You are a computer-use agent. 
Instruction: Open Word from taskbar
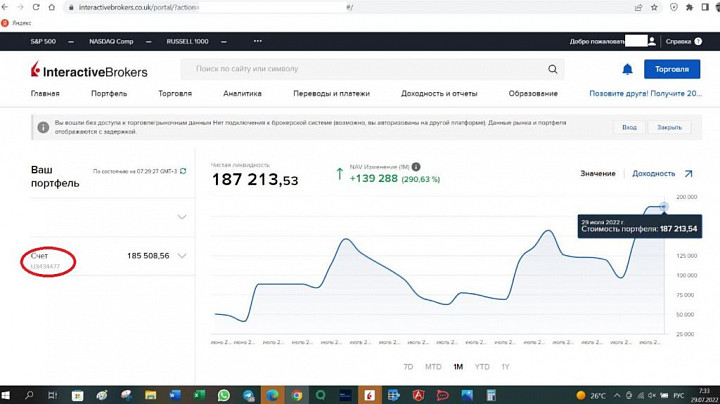pyautogui.click(x=175, y=395)
